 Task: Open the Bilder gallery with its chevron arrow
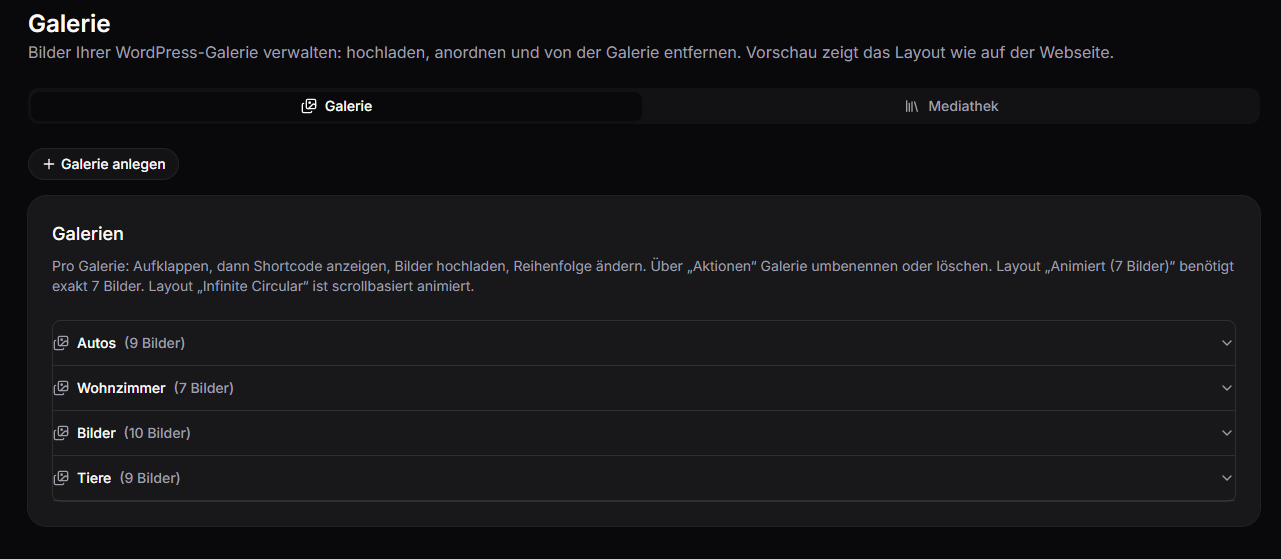tap(1227, 433)
